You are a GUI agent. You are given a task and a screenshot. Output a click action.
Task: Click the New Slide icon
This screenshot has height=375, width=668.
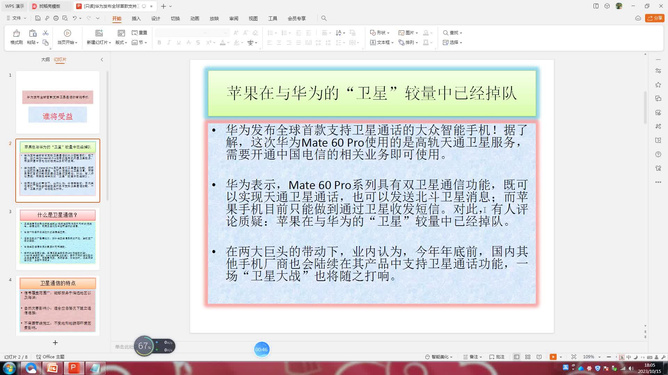tap(99, 33)
